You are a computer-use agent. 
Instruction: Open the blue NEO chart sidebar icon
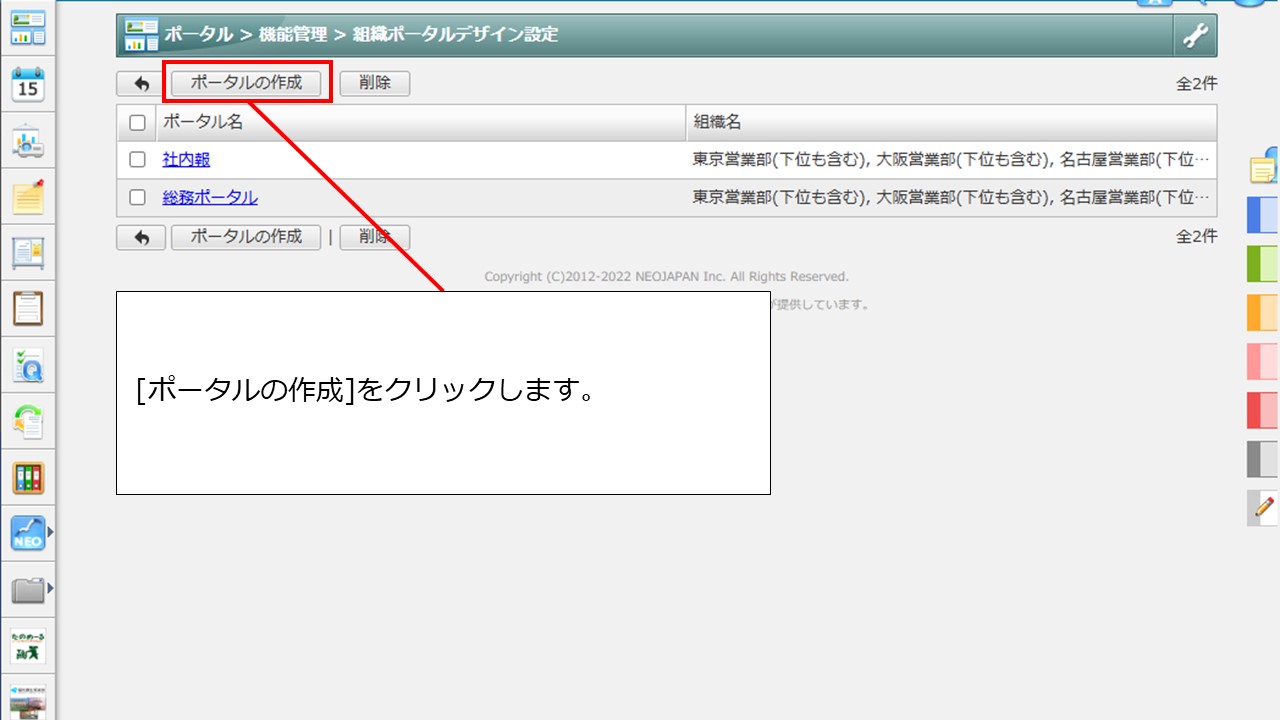point(28,534)
